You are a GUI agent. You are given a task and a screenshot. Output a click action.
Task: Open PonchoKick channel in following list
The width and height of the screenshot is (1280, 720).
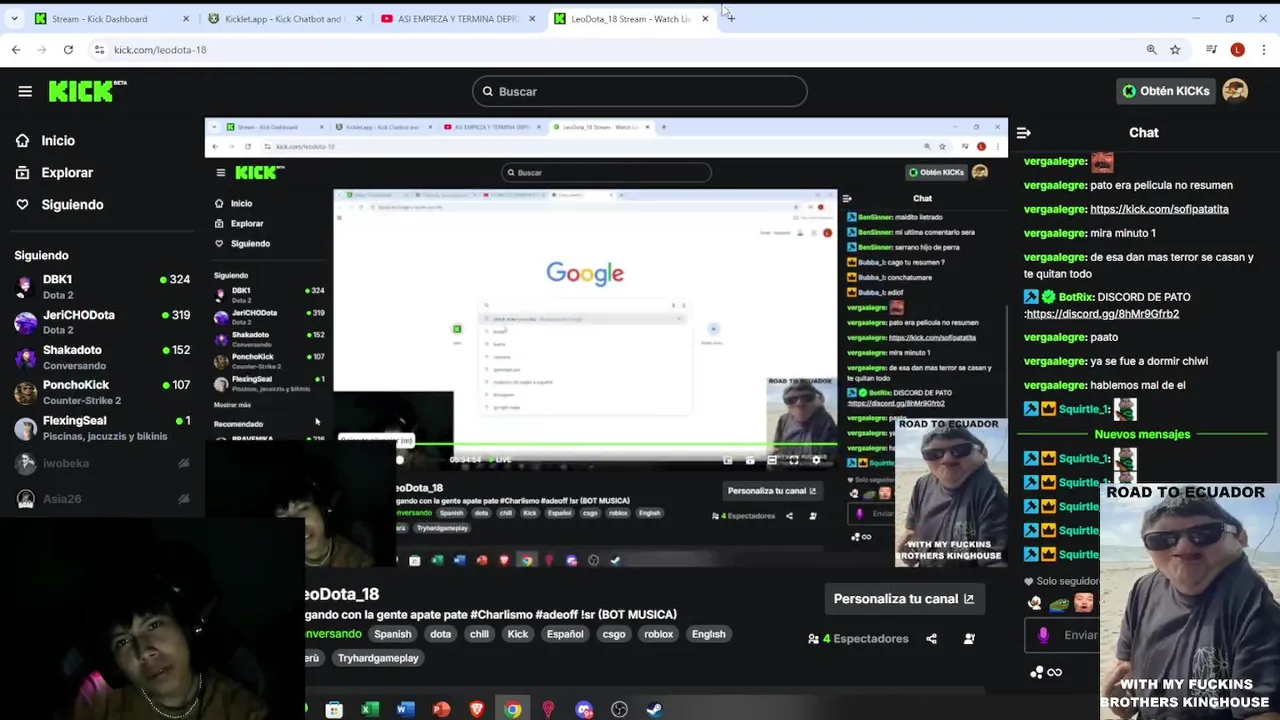click(101, 392)
